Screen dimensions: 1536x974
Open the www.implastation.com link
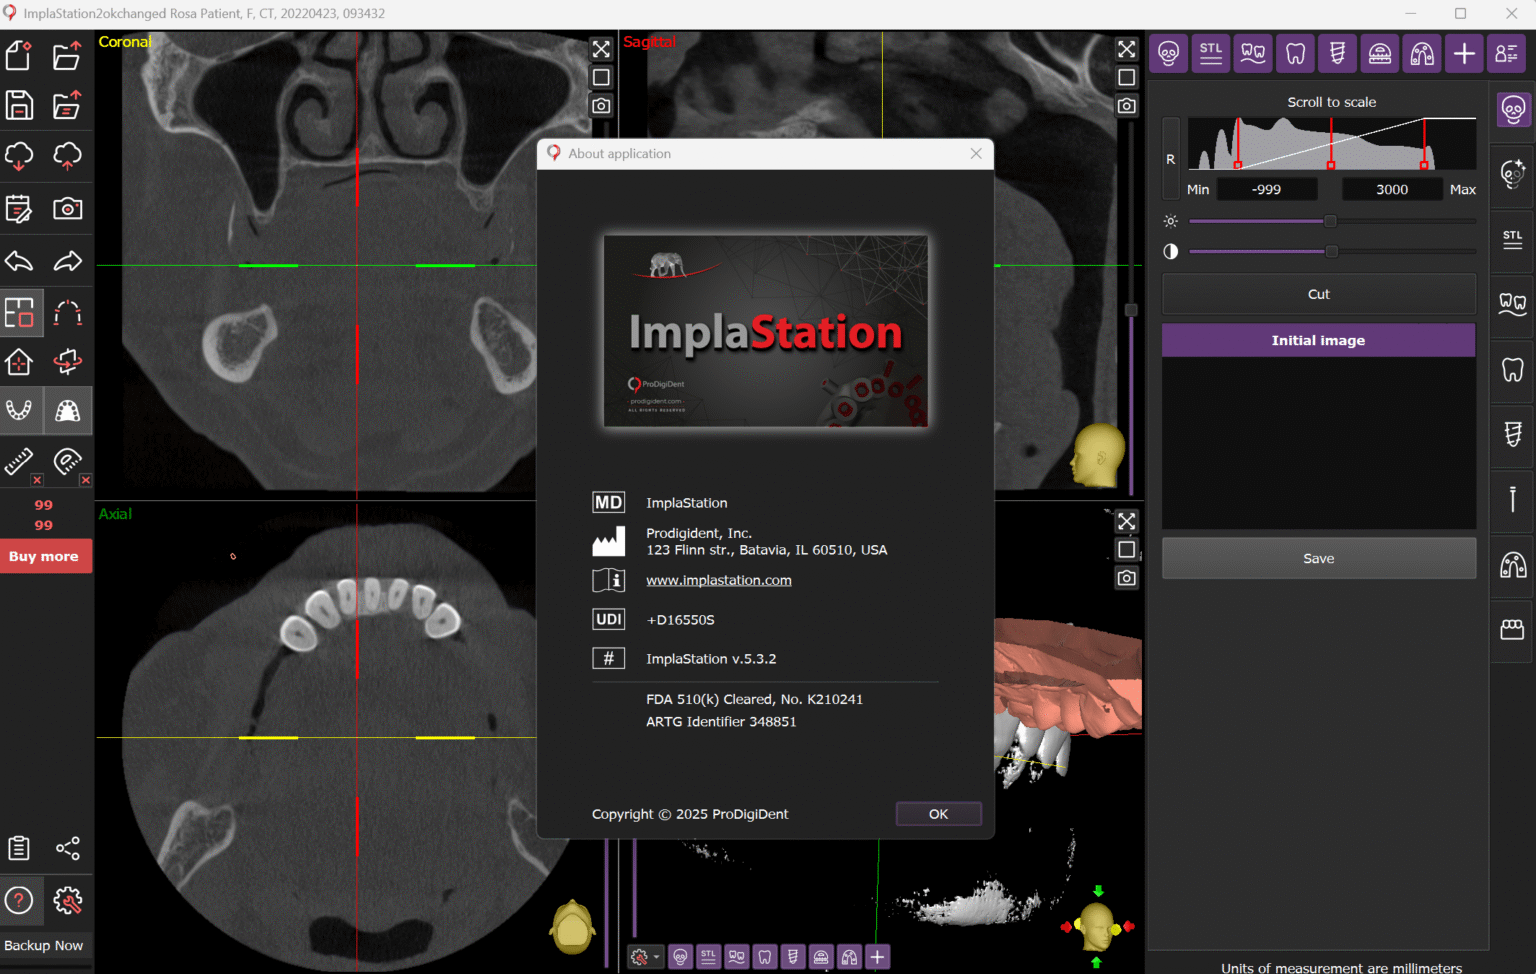pyautogui.click(x=719, y=580)
